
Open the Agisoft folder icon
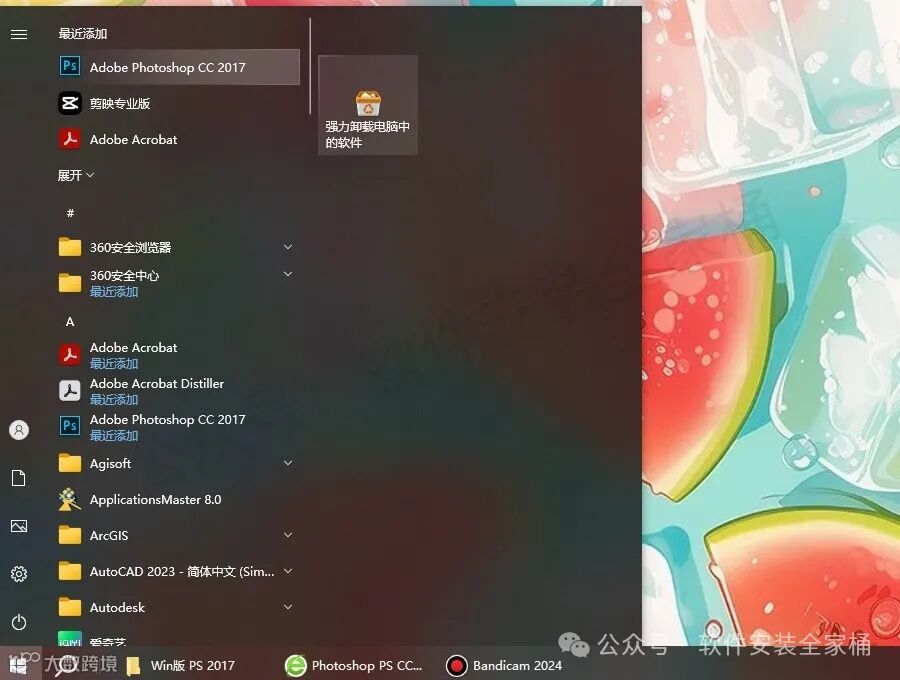pyautogui.click(x=70, y=463)
